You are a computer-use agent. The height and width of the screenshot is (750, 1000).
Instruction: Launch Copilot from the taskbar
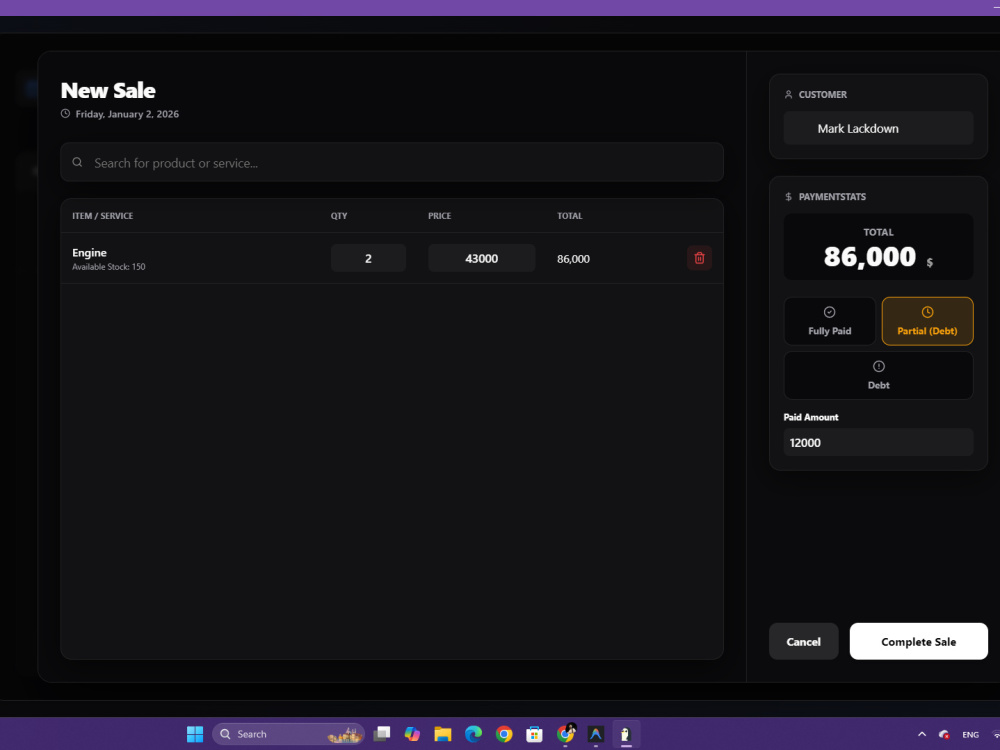412,734
